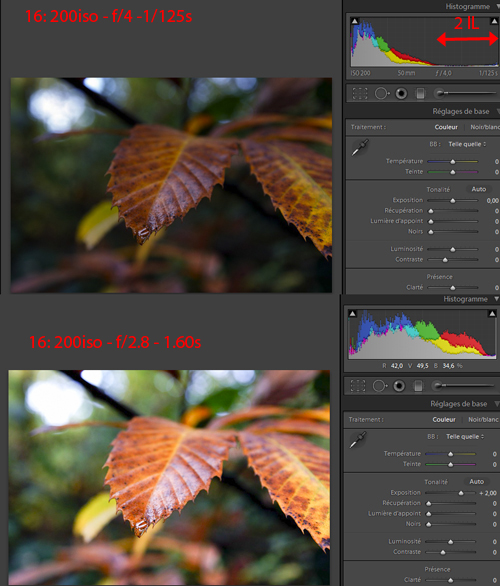Click Teinte slider in upper panel

pyautogui.click(x=453, y=172)
